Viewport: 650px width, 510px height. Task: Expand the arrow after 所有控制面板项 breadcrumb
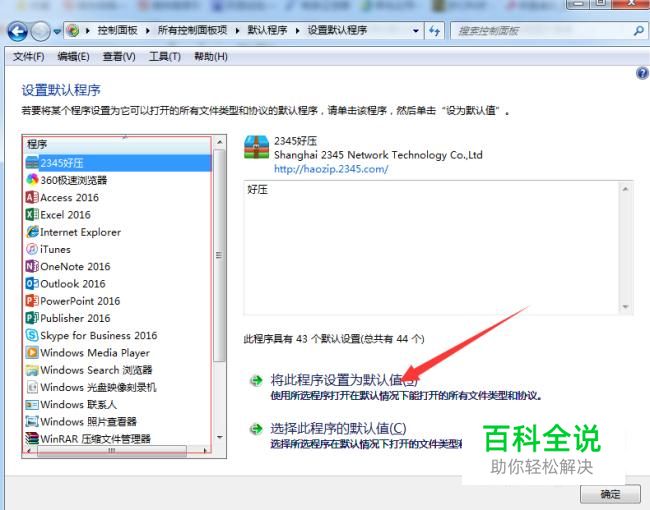[238, 31]
